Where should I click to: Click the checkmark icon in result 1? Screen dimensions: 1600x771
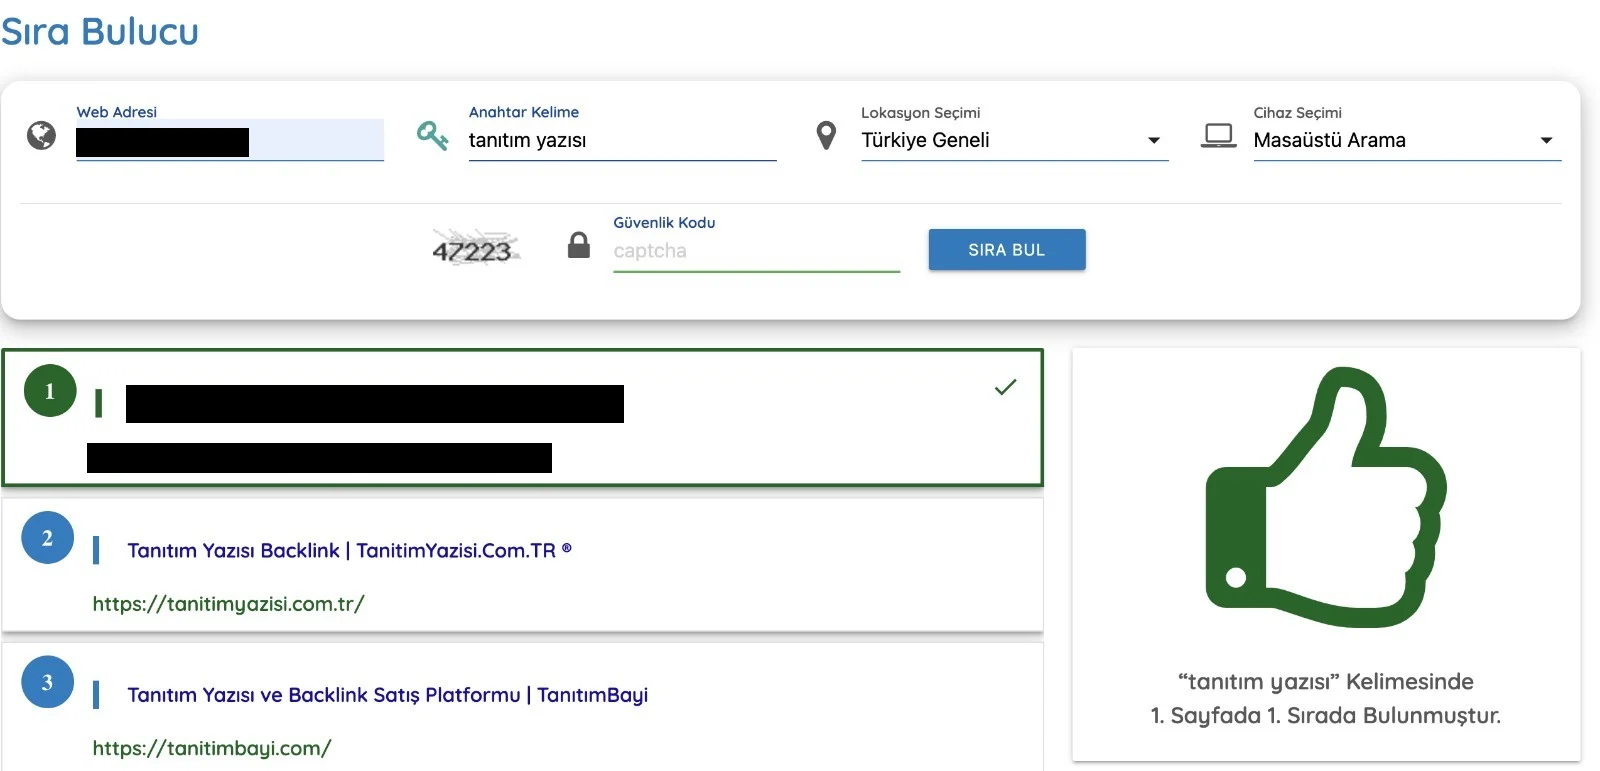pos(1006,387)
